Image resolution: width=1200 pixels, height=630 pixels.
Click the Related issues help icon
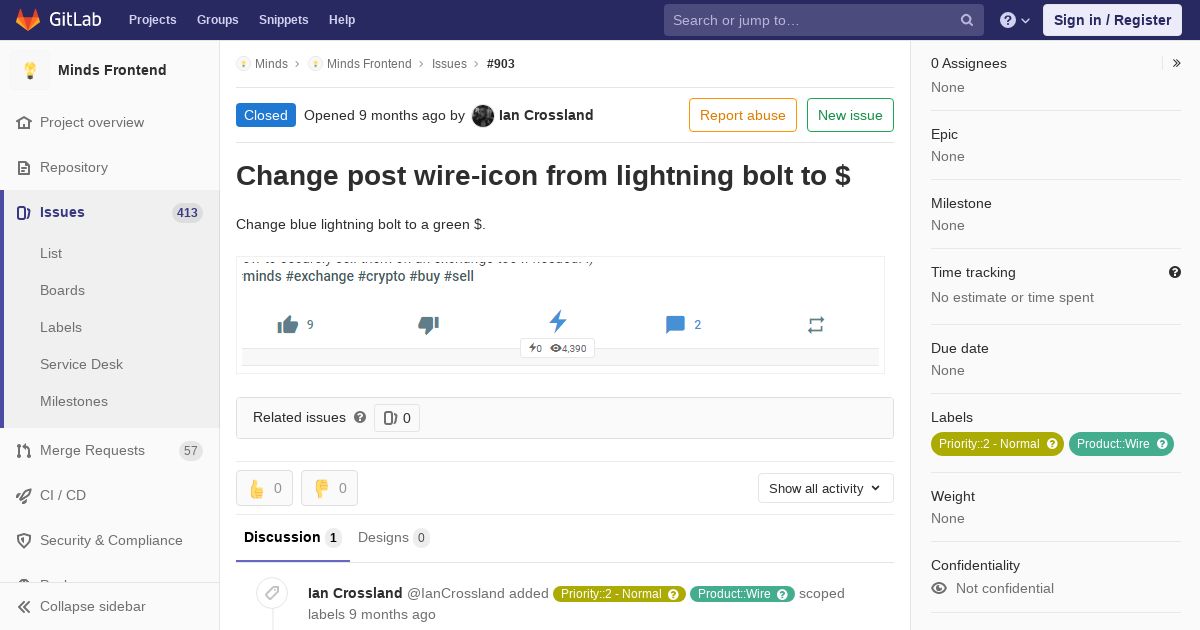(360, 417)
